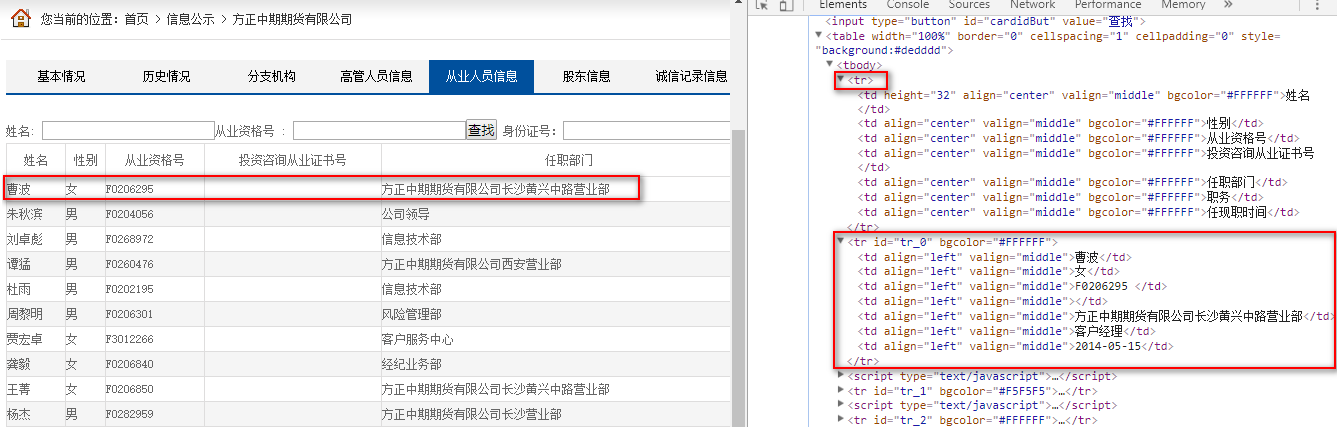The width and height of the screenshot is (1337, 427).
Task: Focus the 身份证号 input field
Action: tap(646, 131)
